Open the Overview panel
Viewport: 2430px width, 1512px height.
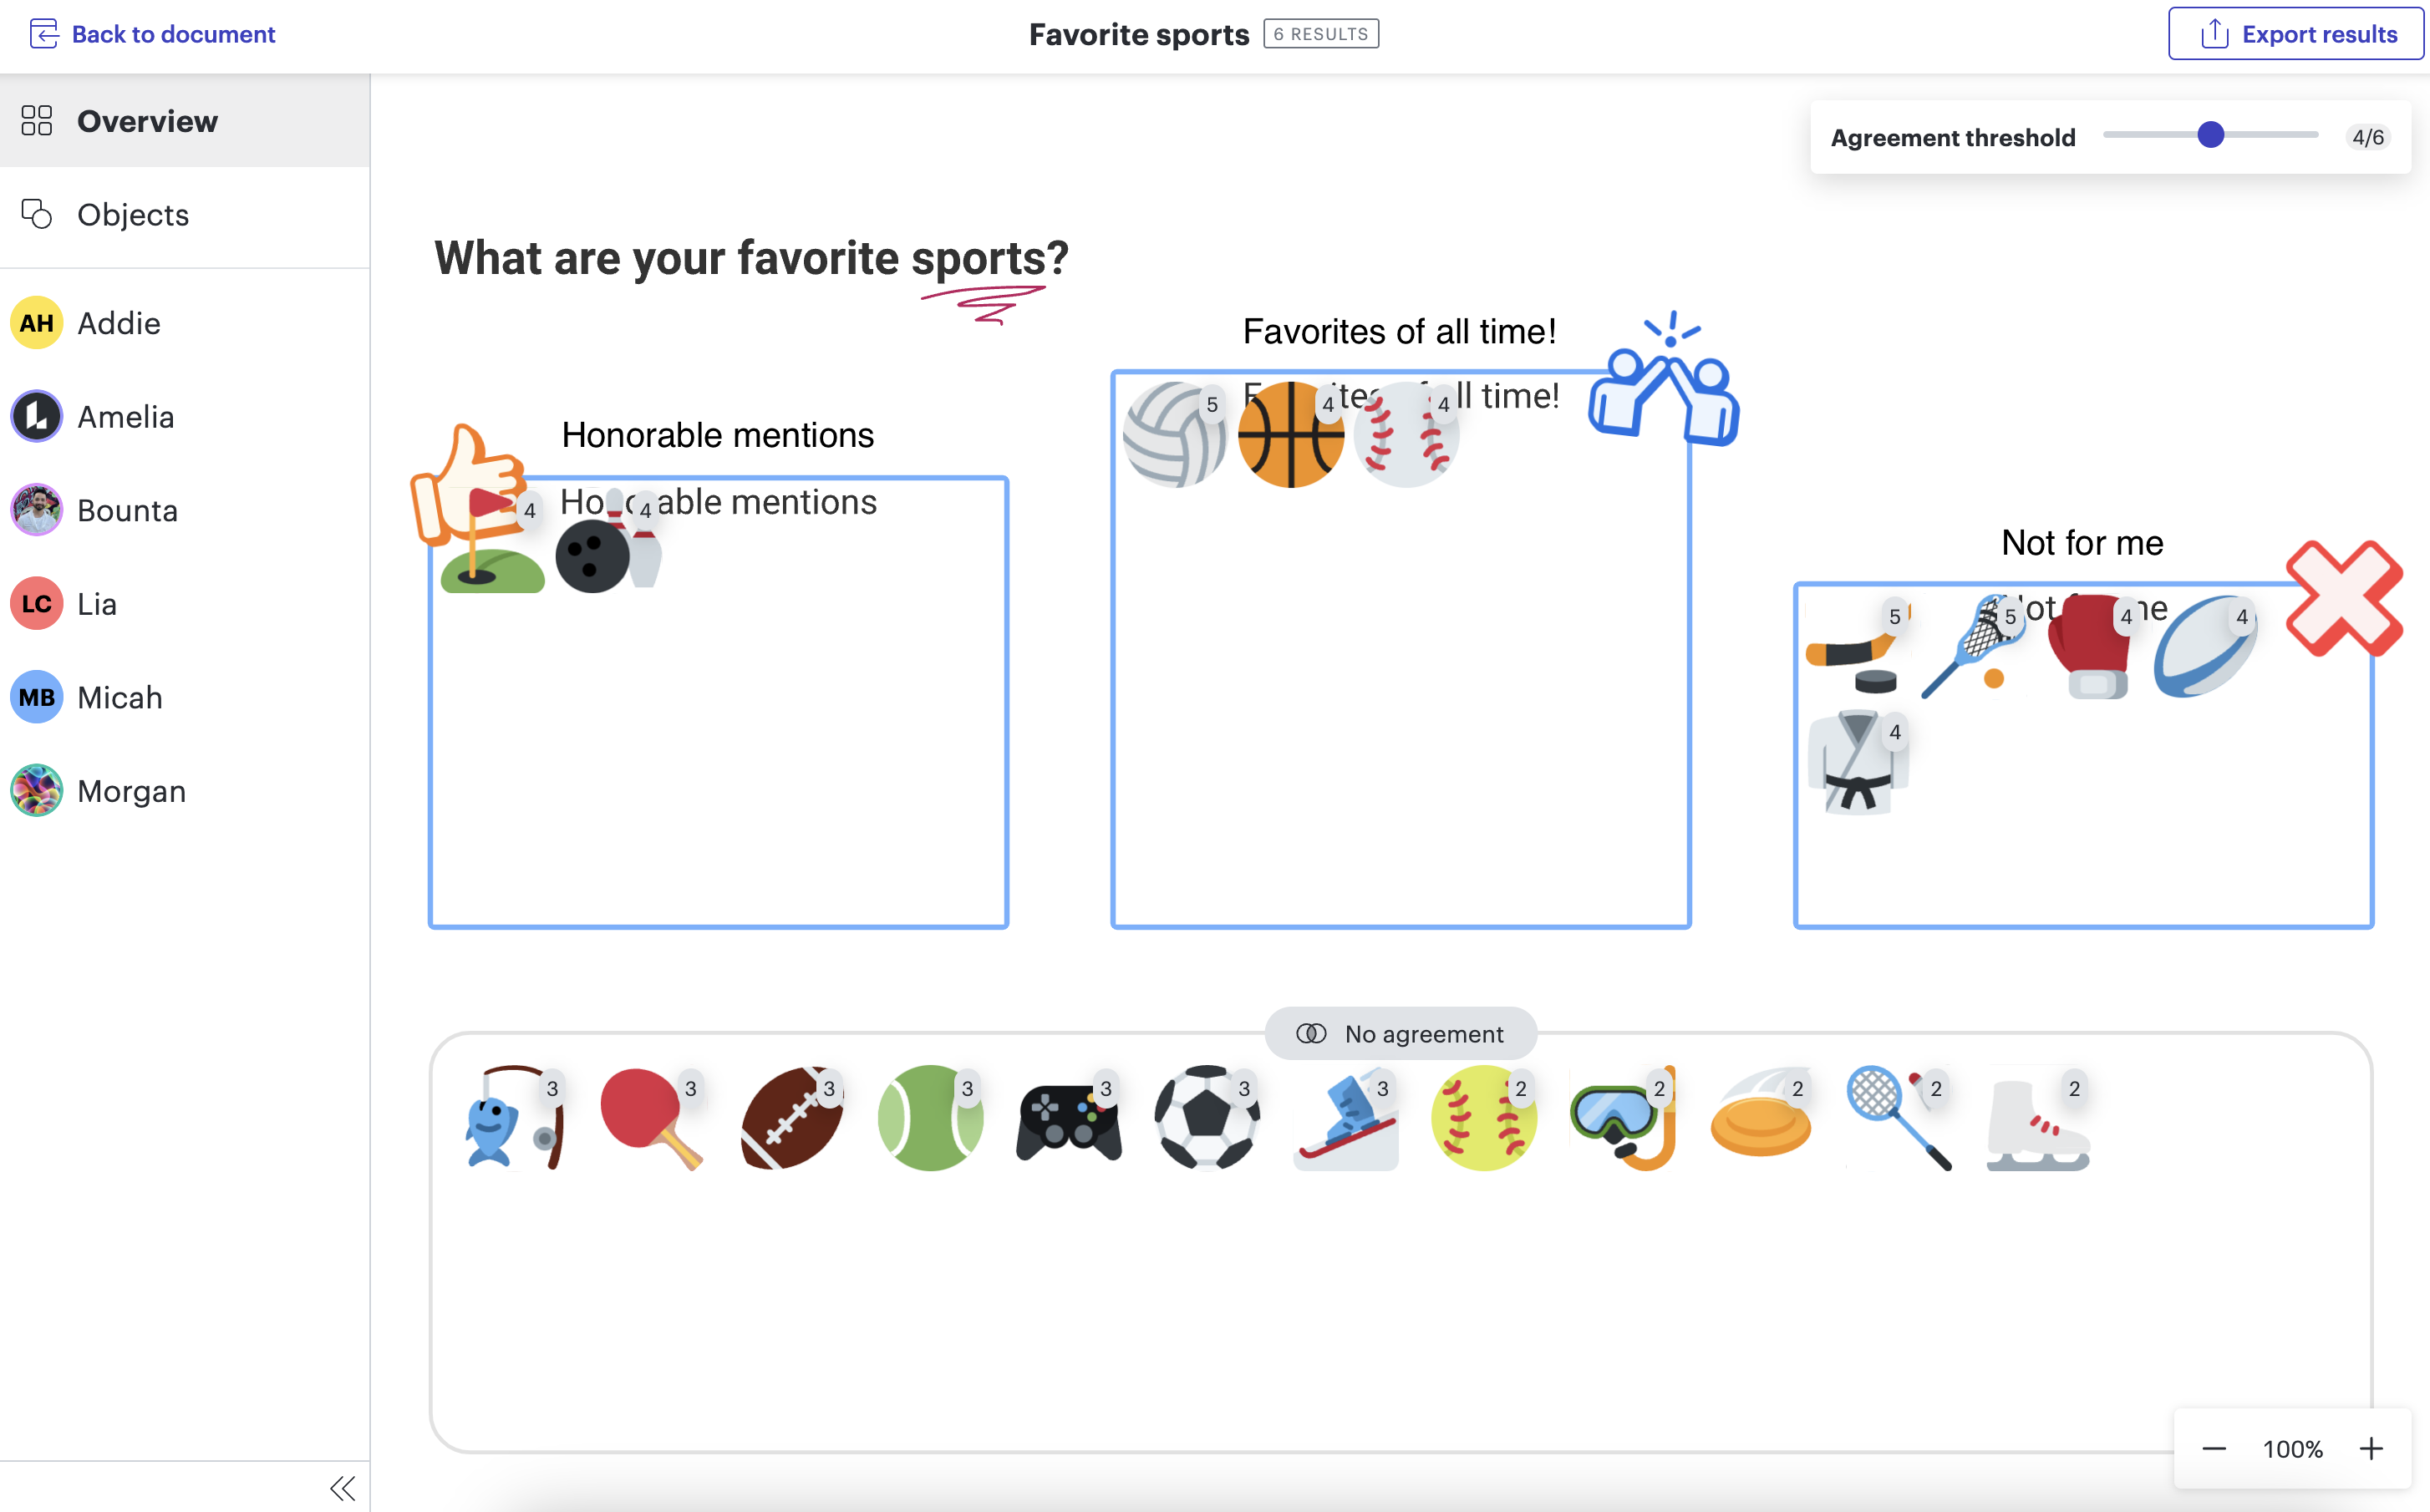(146, 121)
